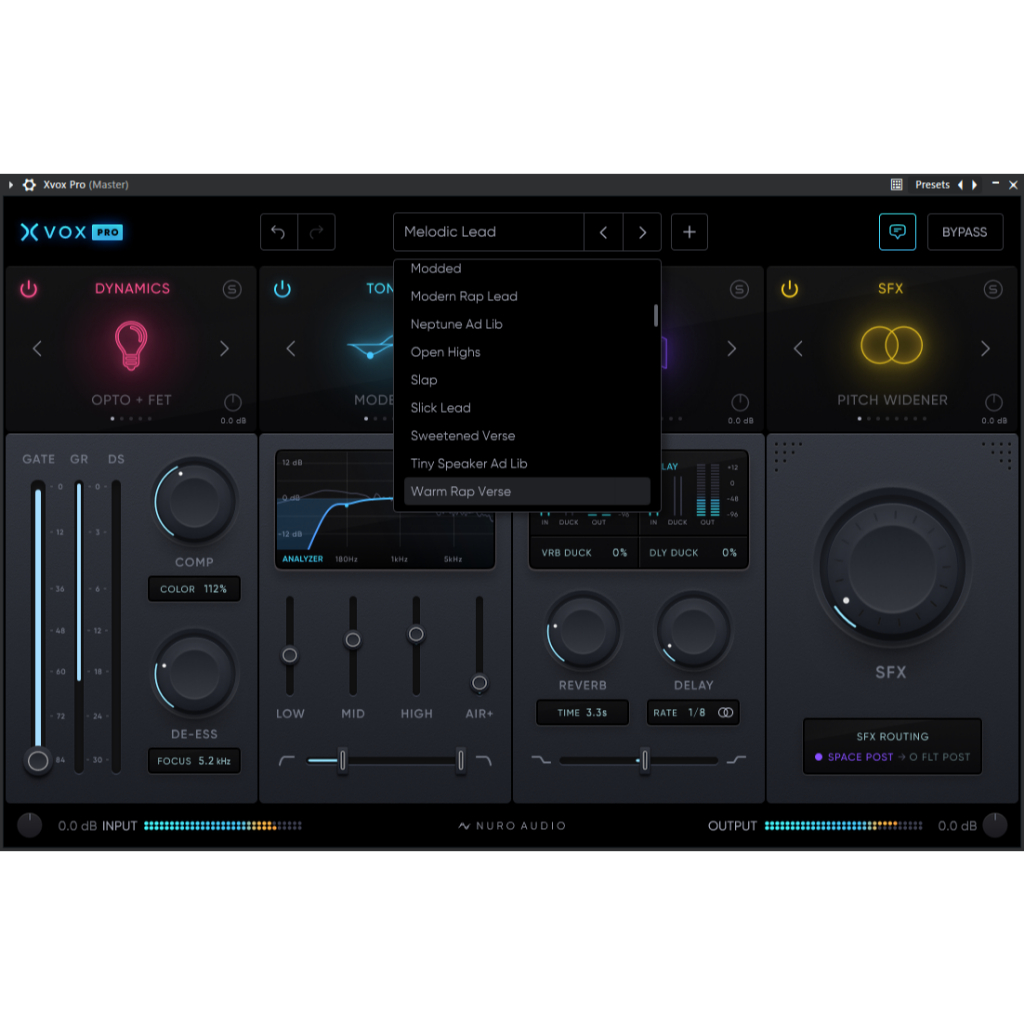Click the undo arrow icon
Image resolution: width=1024 pixels, height=1024 pixels.
point(279,232)
